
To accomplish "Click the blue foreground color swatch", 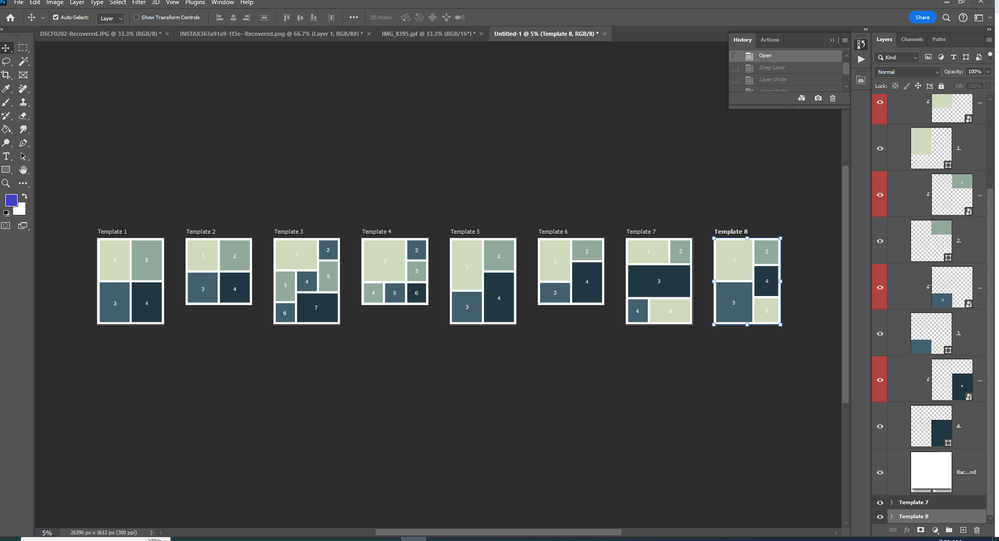I will pyautogui.click(x=11, y=201).
